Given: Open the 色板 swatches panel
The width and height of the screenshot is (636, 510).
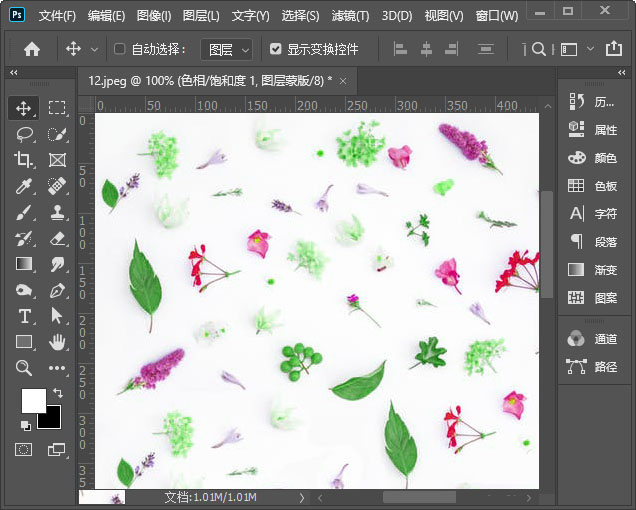Looking at the screenshot, I should point(594,186).
